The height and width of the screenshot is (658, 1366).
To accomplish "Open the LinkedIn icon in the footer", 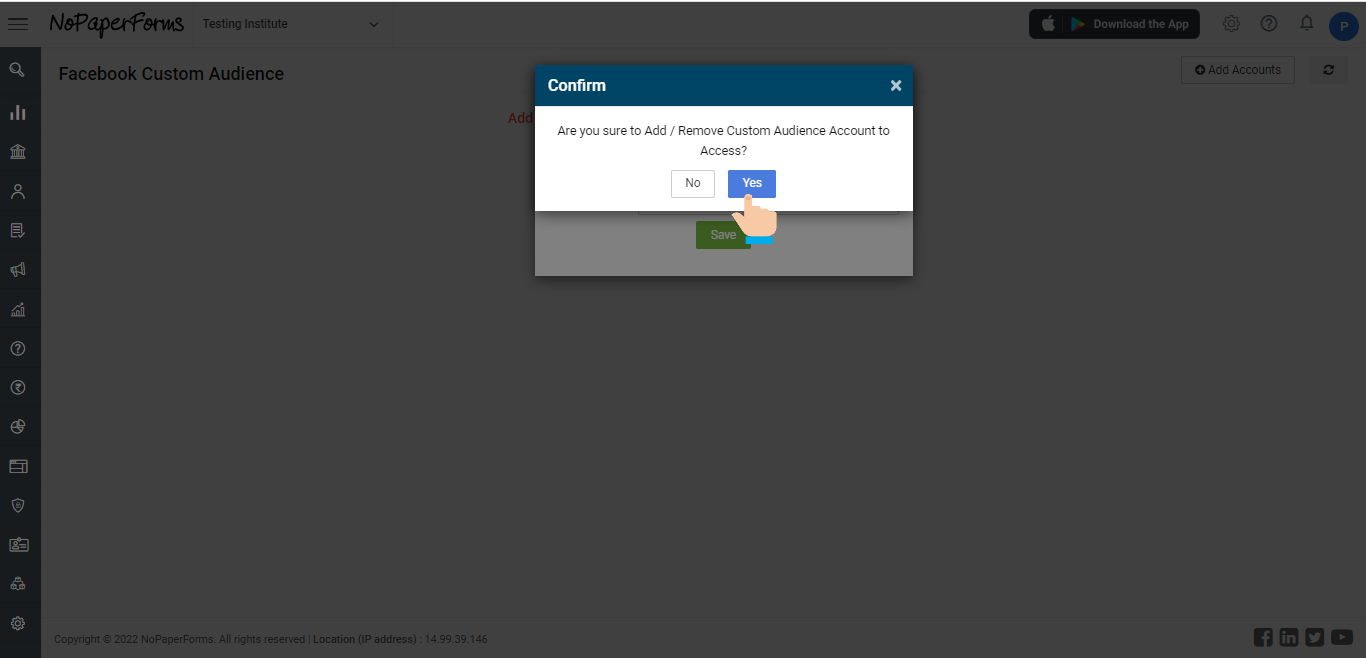I will 1289,637.
